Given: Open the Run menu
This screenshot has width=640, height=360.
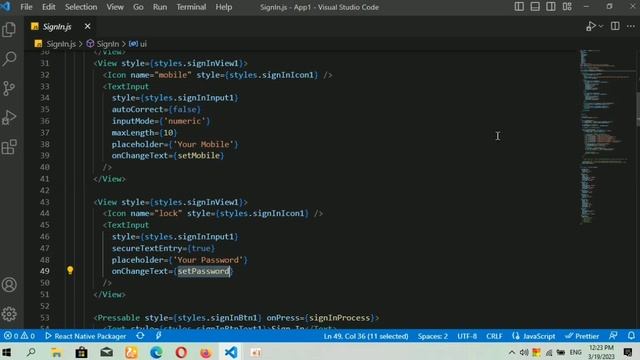Looking at the screenshot, I should (x=160, y=7).
